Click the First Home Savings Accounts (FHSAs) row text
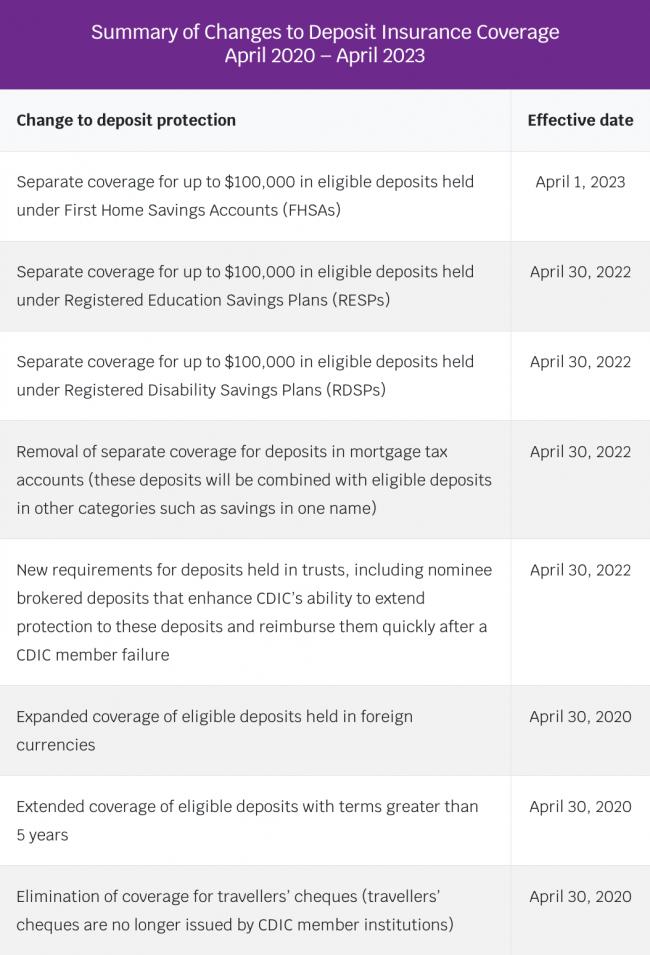Image resolution: width=650 pixels, height=955 pixels. point(245,196)
